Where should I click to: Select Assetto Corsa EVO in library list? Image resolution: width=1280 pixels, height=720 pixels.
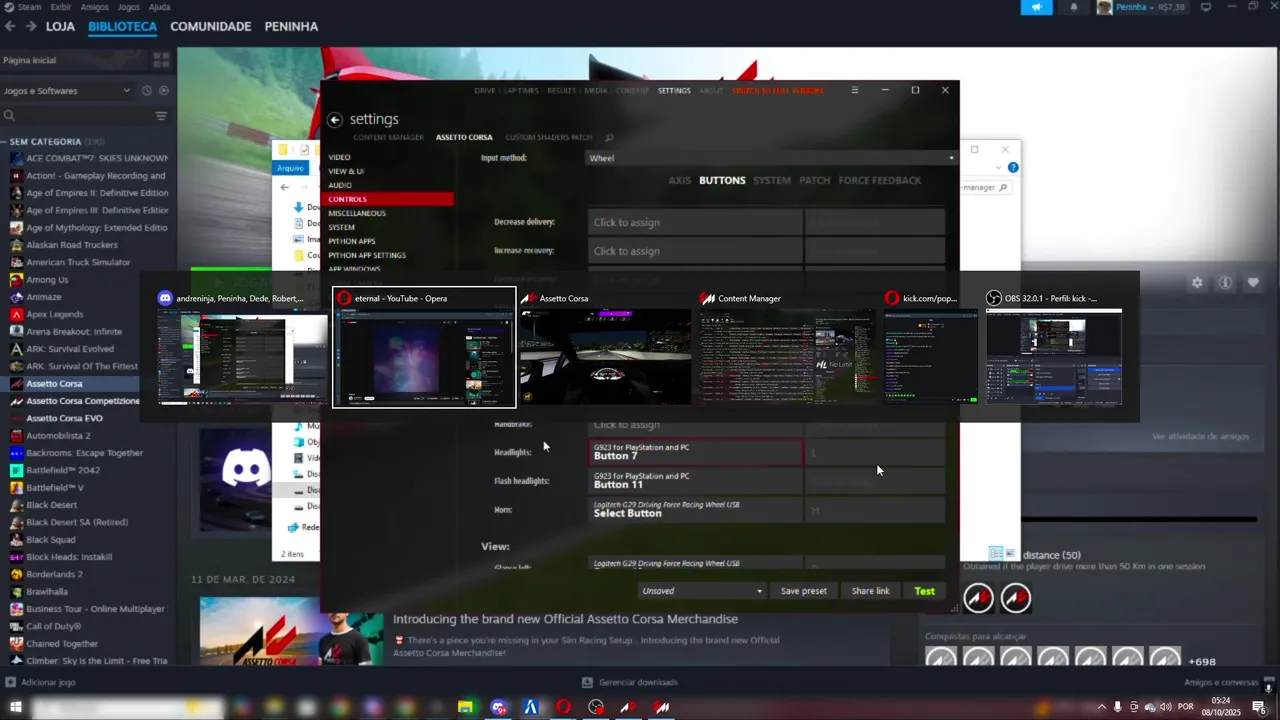click(64, 418)
